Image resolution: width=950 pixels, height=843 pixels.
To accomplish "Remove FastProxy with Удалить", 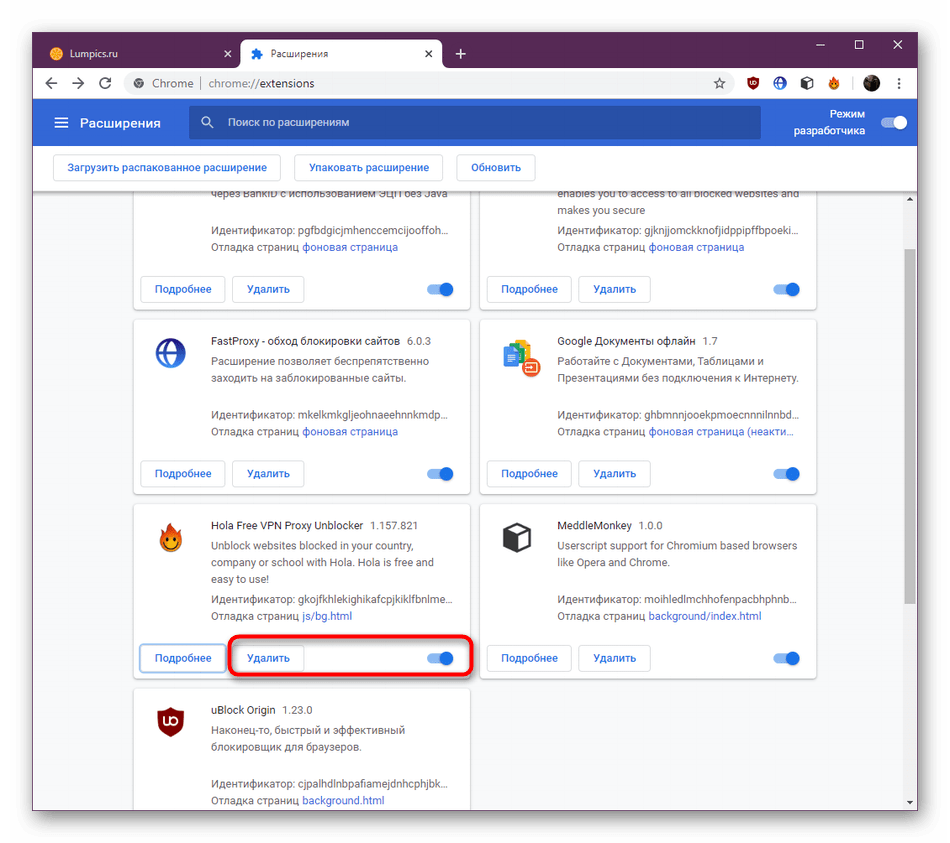I will [268, 473].
